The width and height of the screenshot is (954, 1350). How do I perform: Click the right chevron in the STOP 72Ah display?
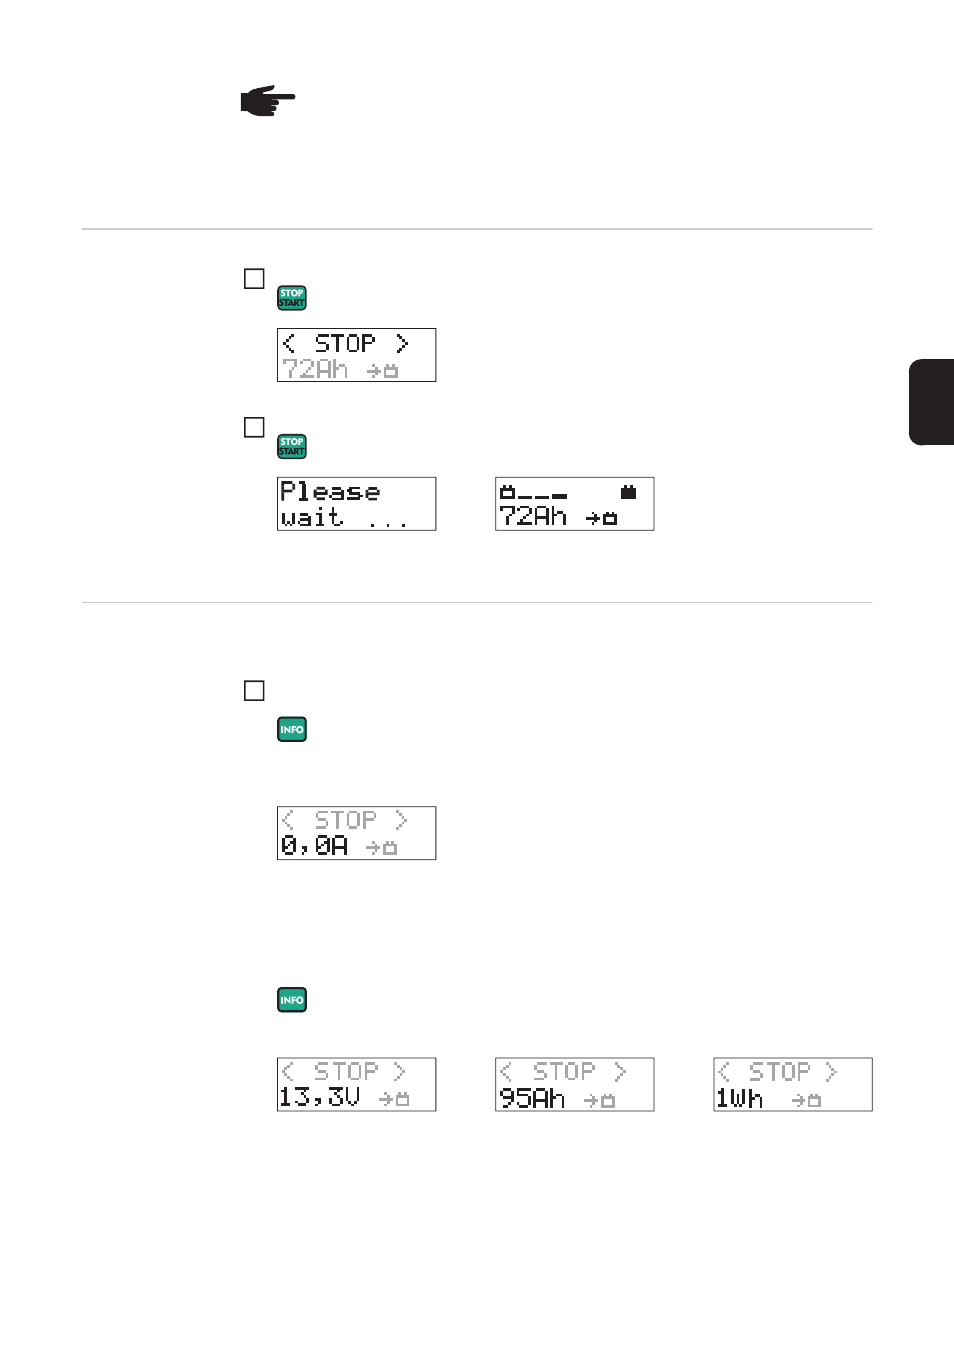(x=402, y=344)
